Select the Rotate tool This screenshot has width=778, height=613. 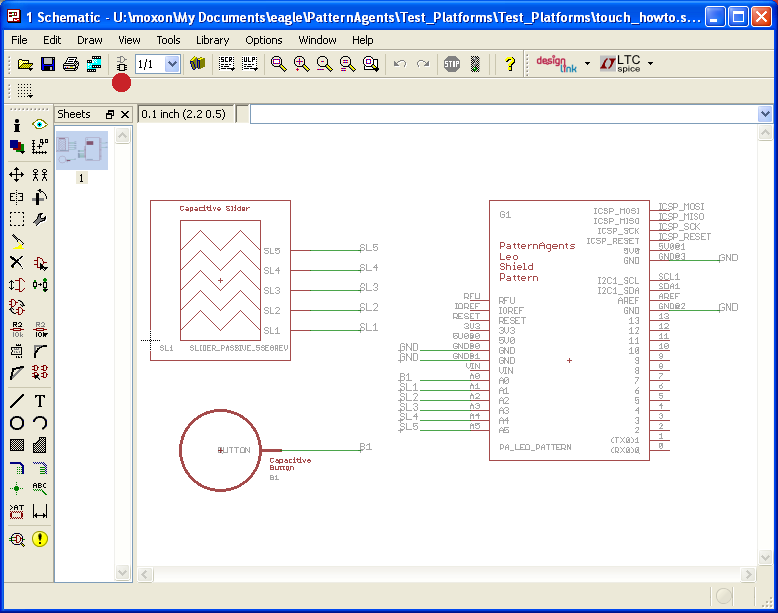(x=40, y=197)
